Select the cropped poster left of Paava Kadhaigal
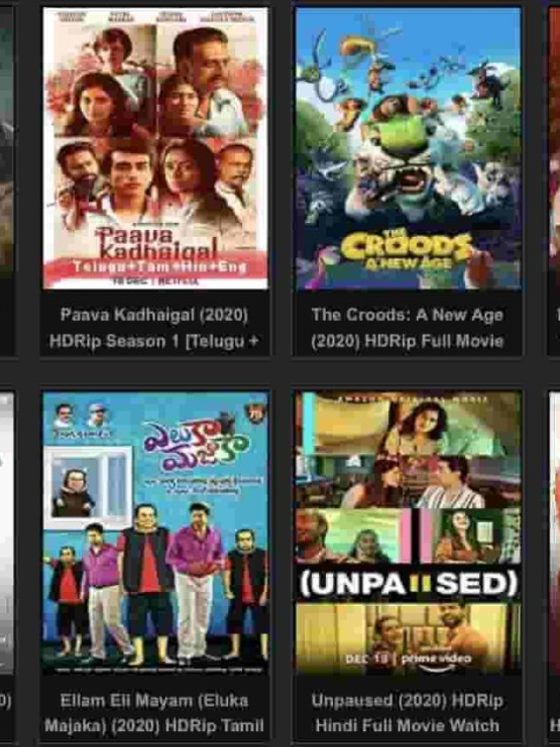560x747 pixels. 7,143
